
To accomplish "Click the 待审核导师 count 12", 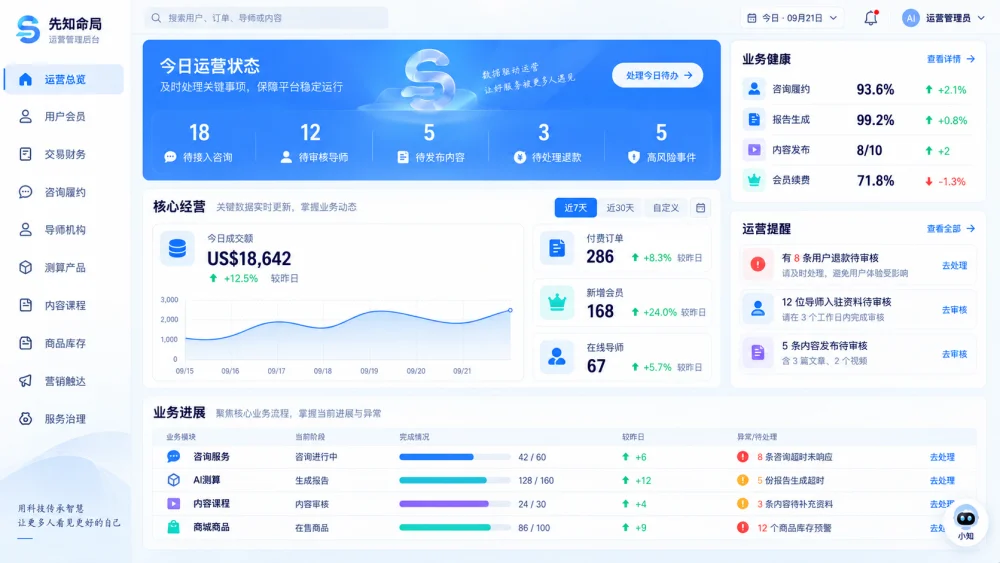I will (x=310, y=133).
